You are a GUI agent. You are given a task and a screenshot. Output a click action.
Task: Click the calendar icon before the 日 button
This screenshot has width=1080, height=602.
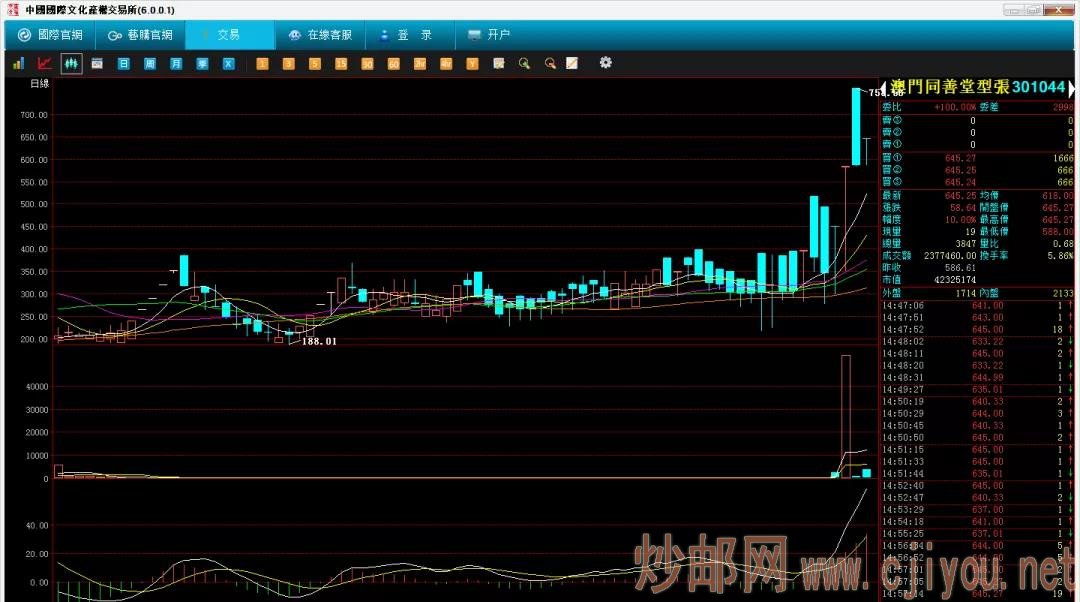pyautogui.click(x=97, y=63)
